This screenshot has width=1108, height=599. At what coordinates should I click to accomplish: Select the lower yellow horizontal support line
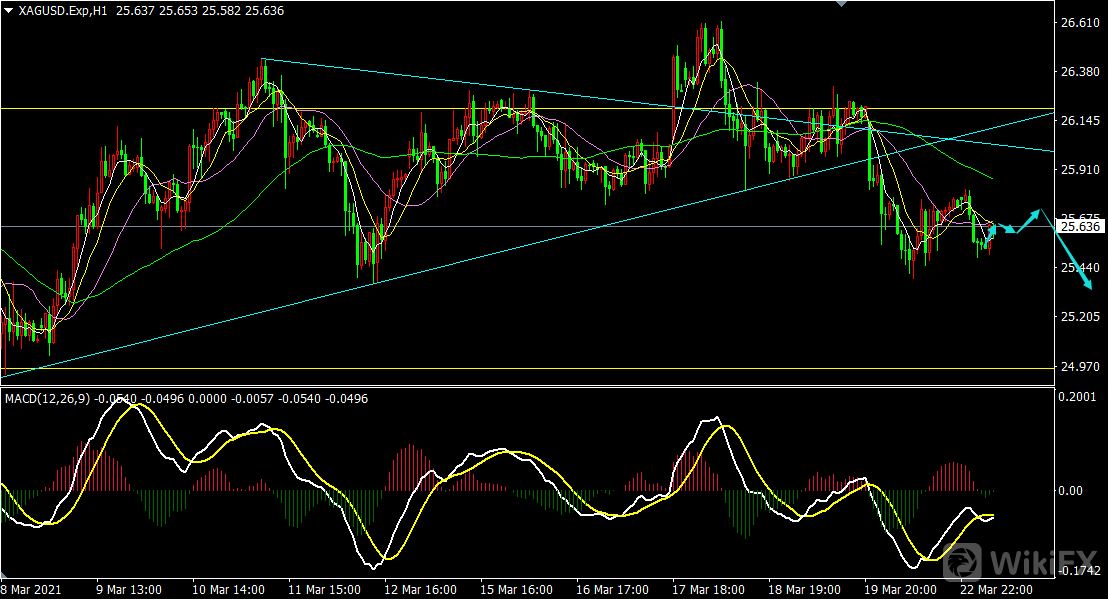500,368
